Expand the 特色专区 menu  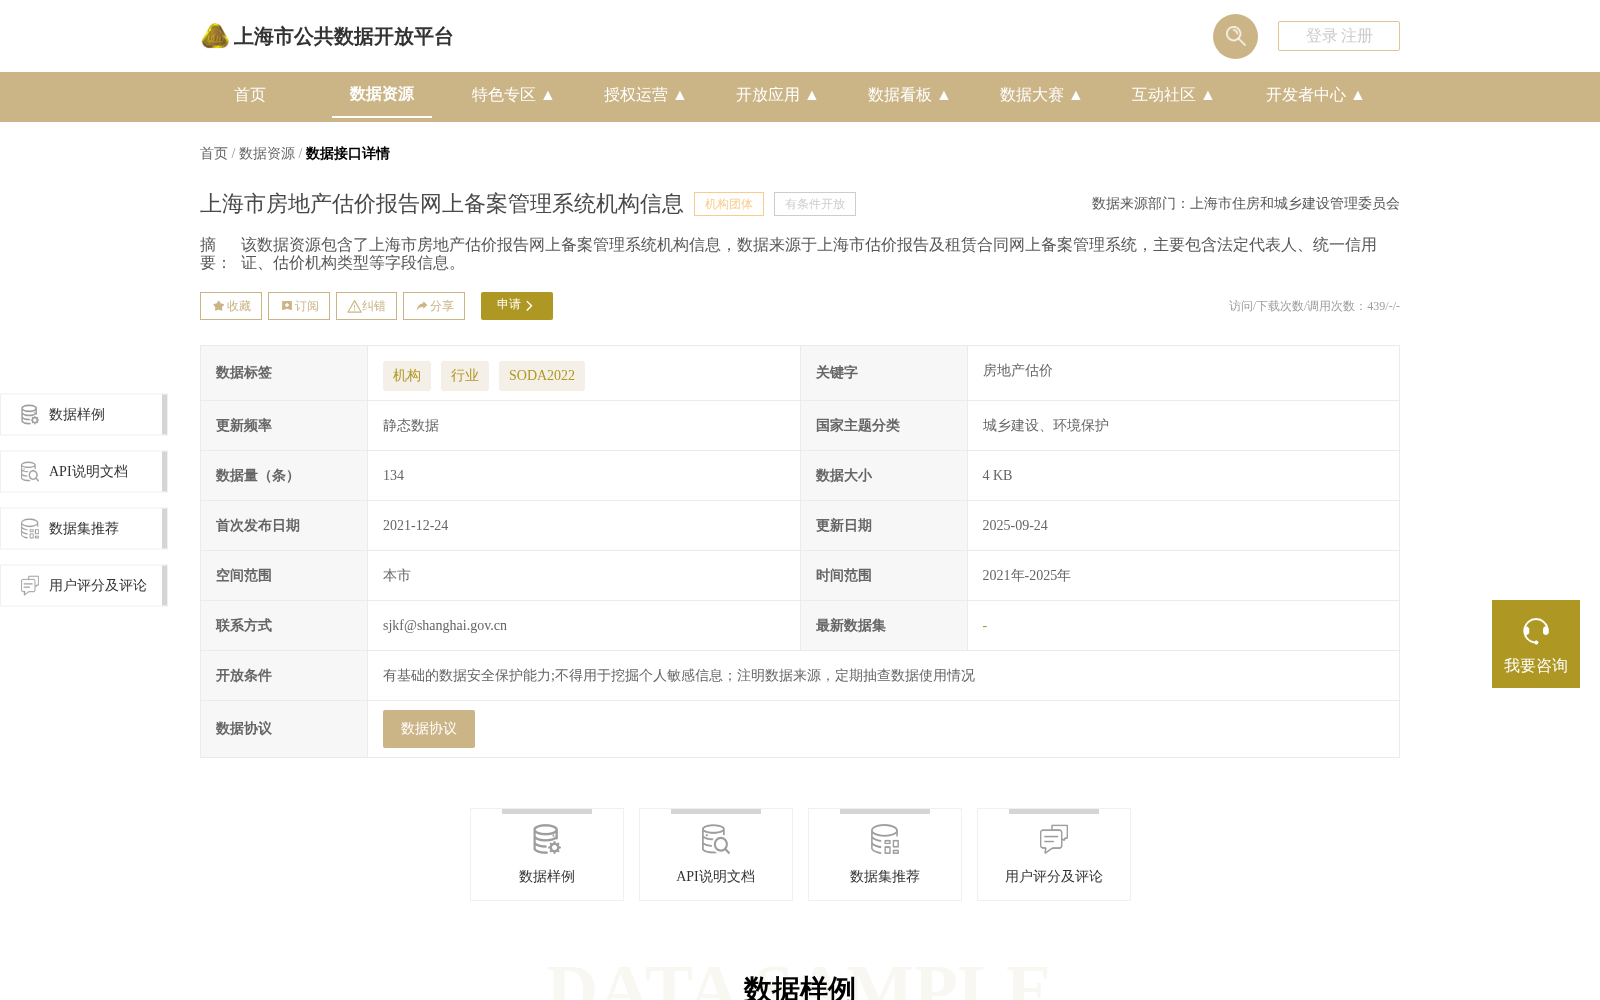(513, 95)
